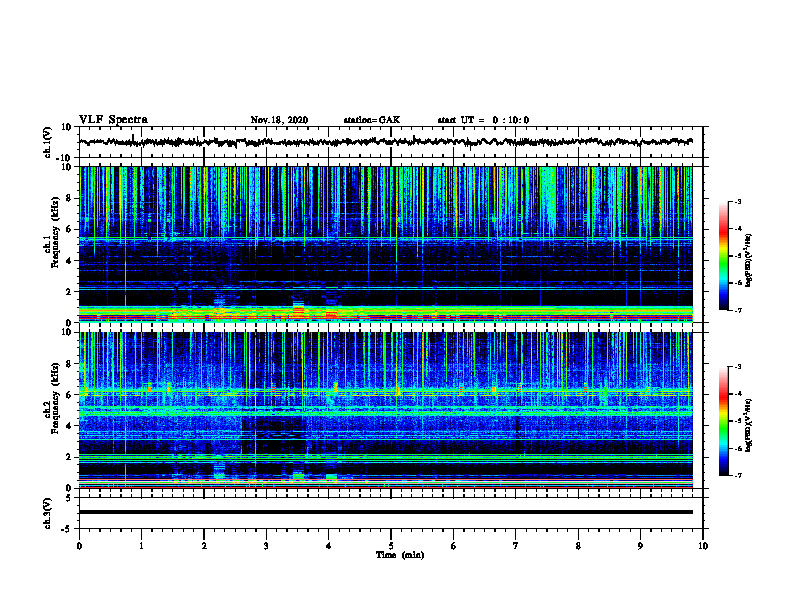Click the "Time (min)" axis label
This screenshot has height=612, width=792.
[400, 555]
